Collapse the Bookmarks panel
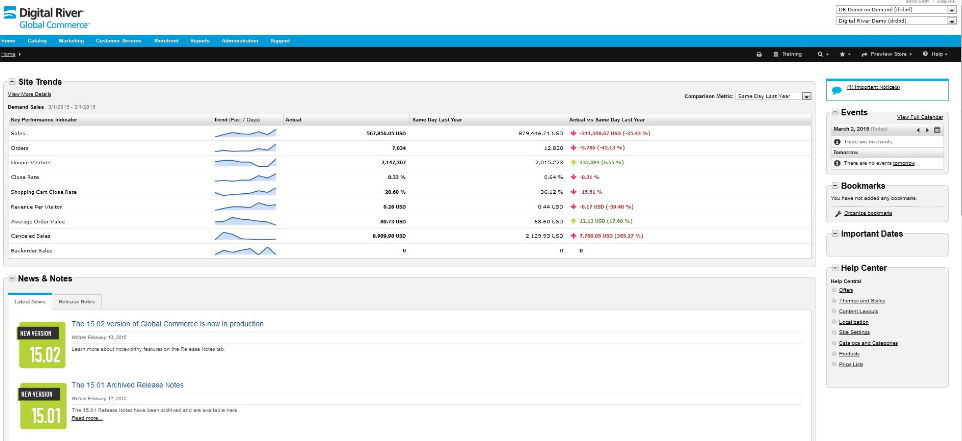The width and height of the screenshot is (962, 441). pos(834,186)
